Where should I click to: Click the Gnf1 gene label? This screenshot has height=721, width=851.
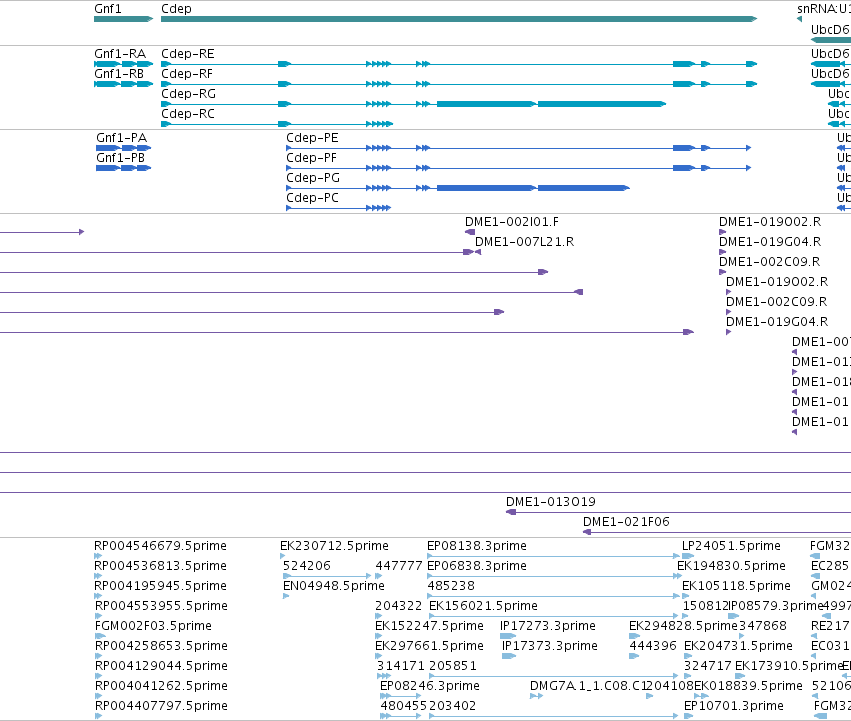point(107,9)
